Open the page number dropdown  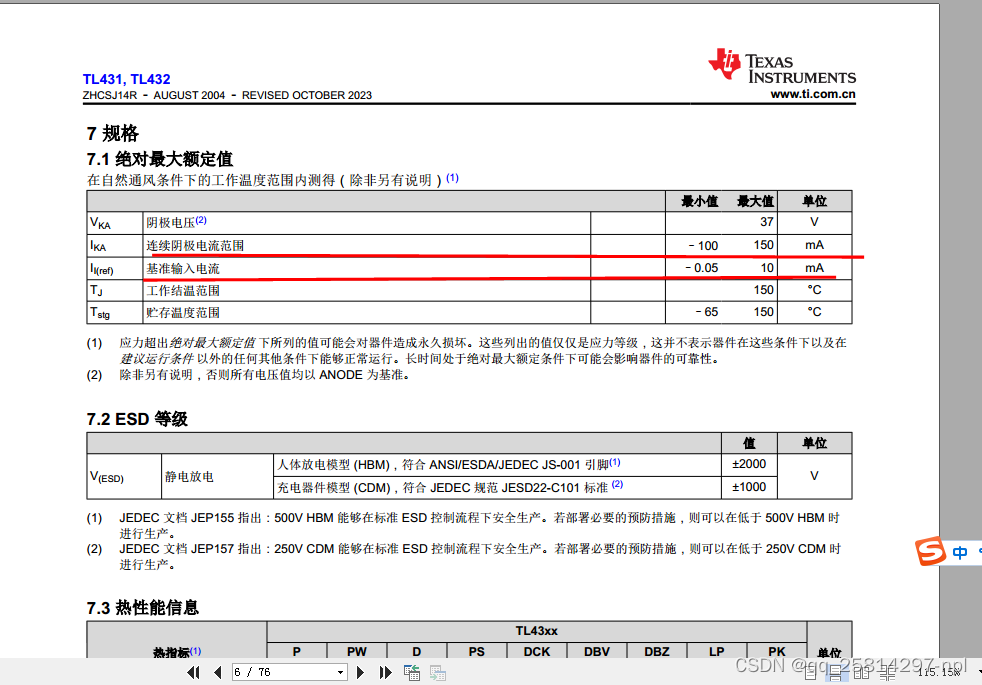340,672
